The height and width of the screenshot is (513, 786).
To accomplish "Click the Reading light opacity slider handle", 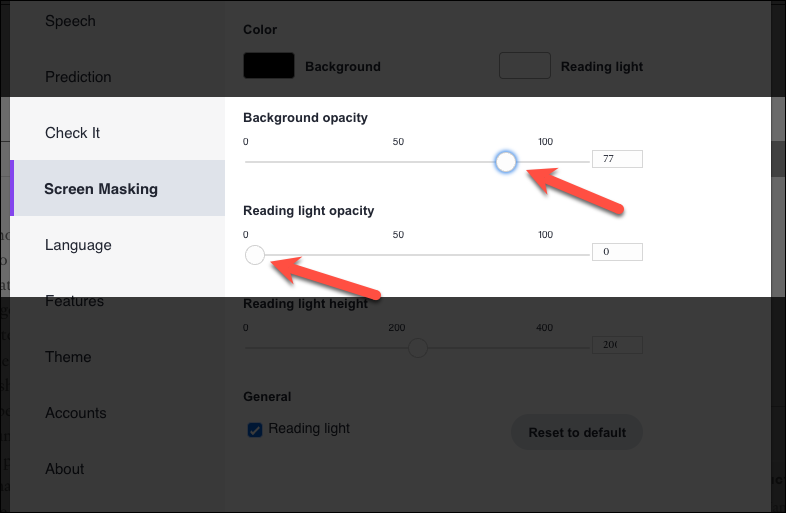I will pos(255,255).
